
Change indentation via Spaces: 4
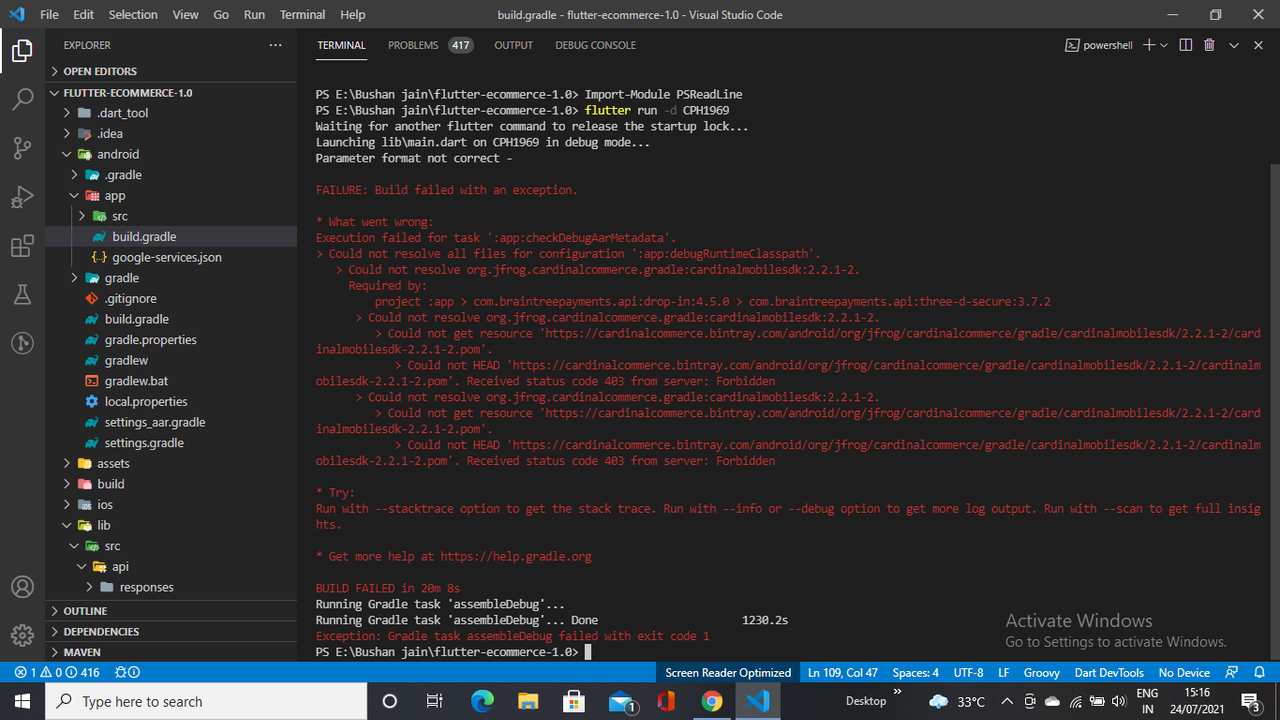(916, 673)
